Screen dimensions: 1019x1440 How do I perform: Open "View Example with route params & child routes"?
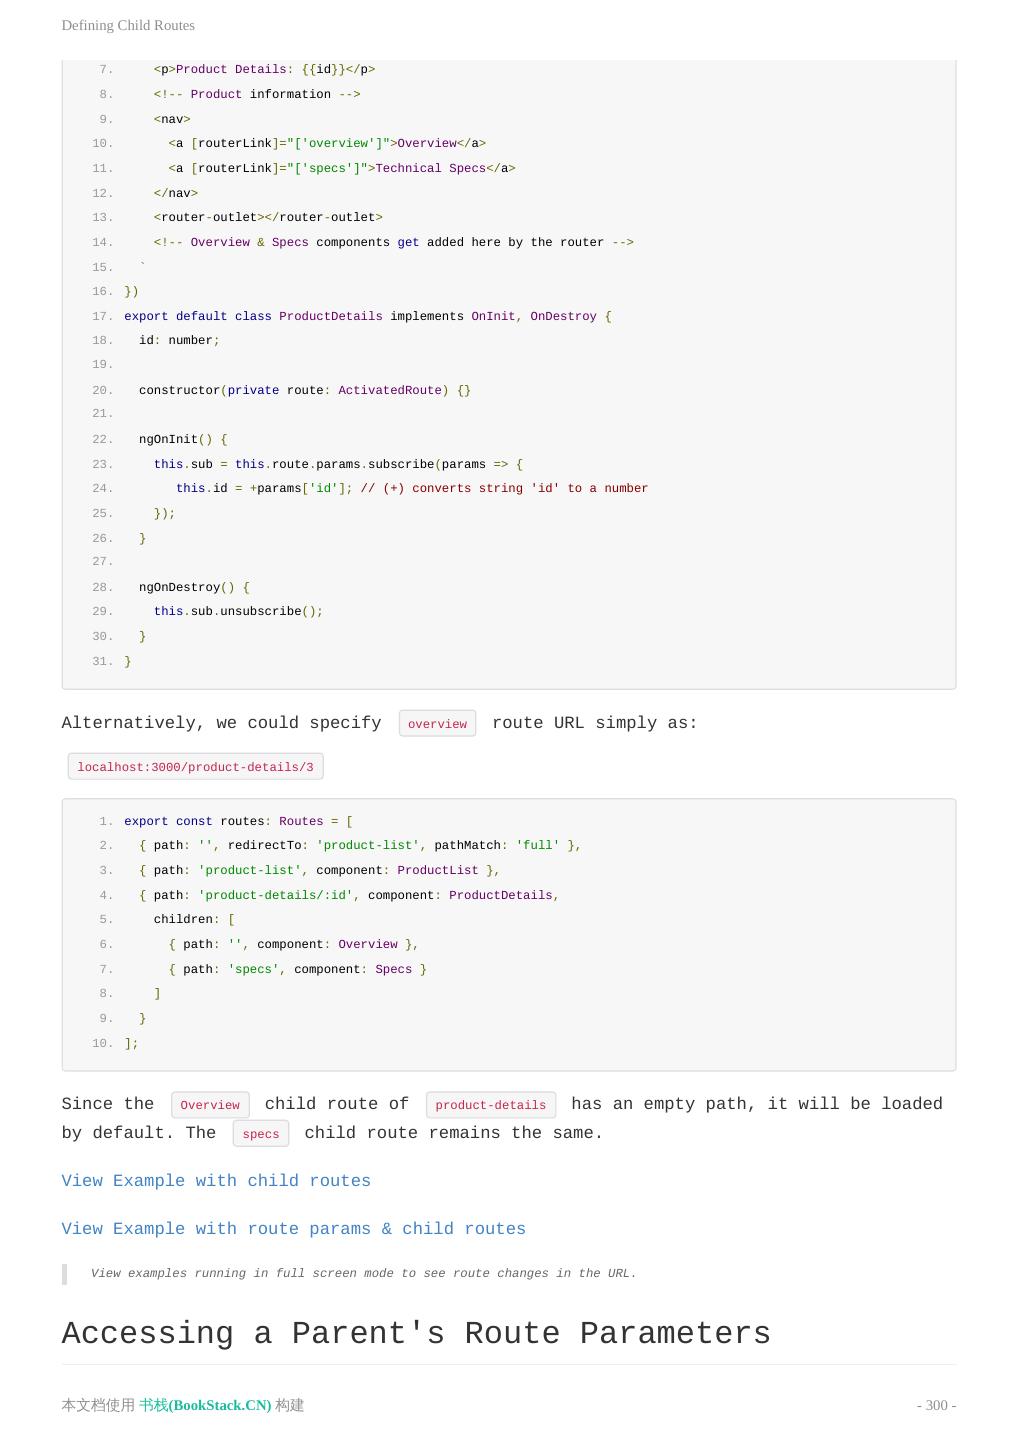(293, 1229)
